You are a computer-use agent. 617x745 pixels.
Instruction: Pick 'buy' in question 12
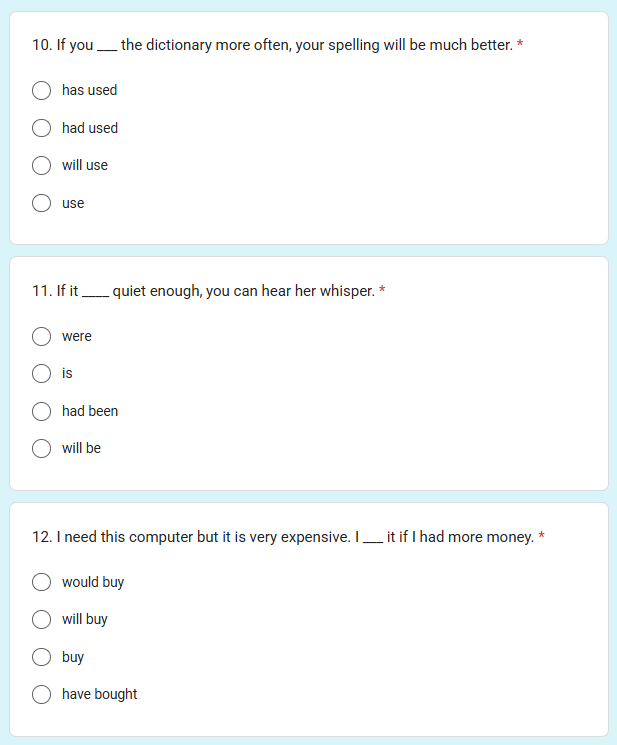pyautogui.click(x=41, y=657)
